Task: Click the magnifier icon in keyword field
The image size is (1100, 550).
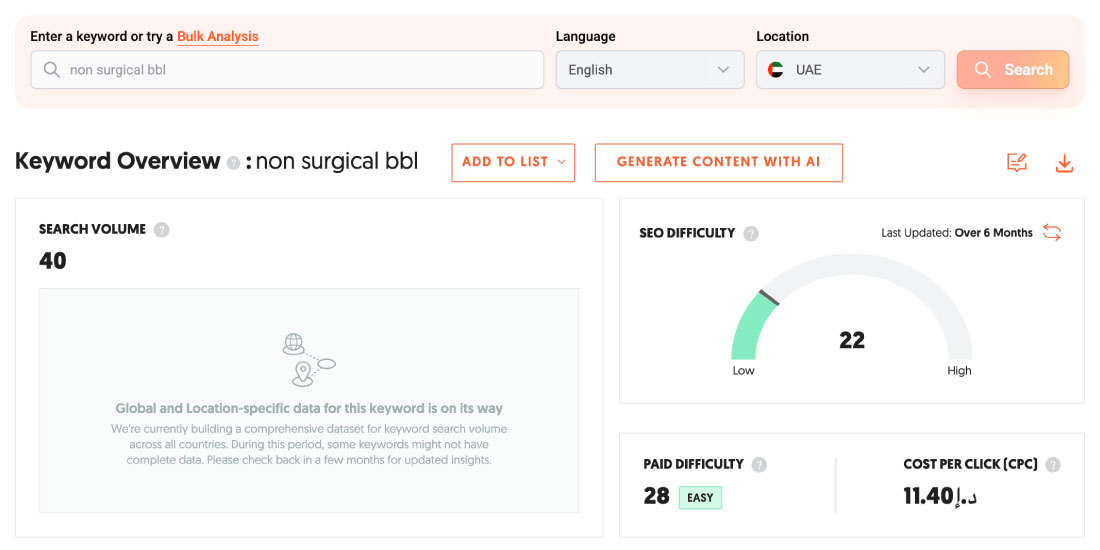Action: (51, 70)
